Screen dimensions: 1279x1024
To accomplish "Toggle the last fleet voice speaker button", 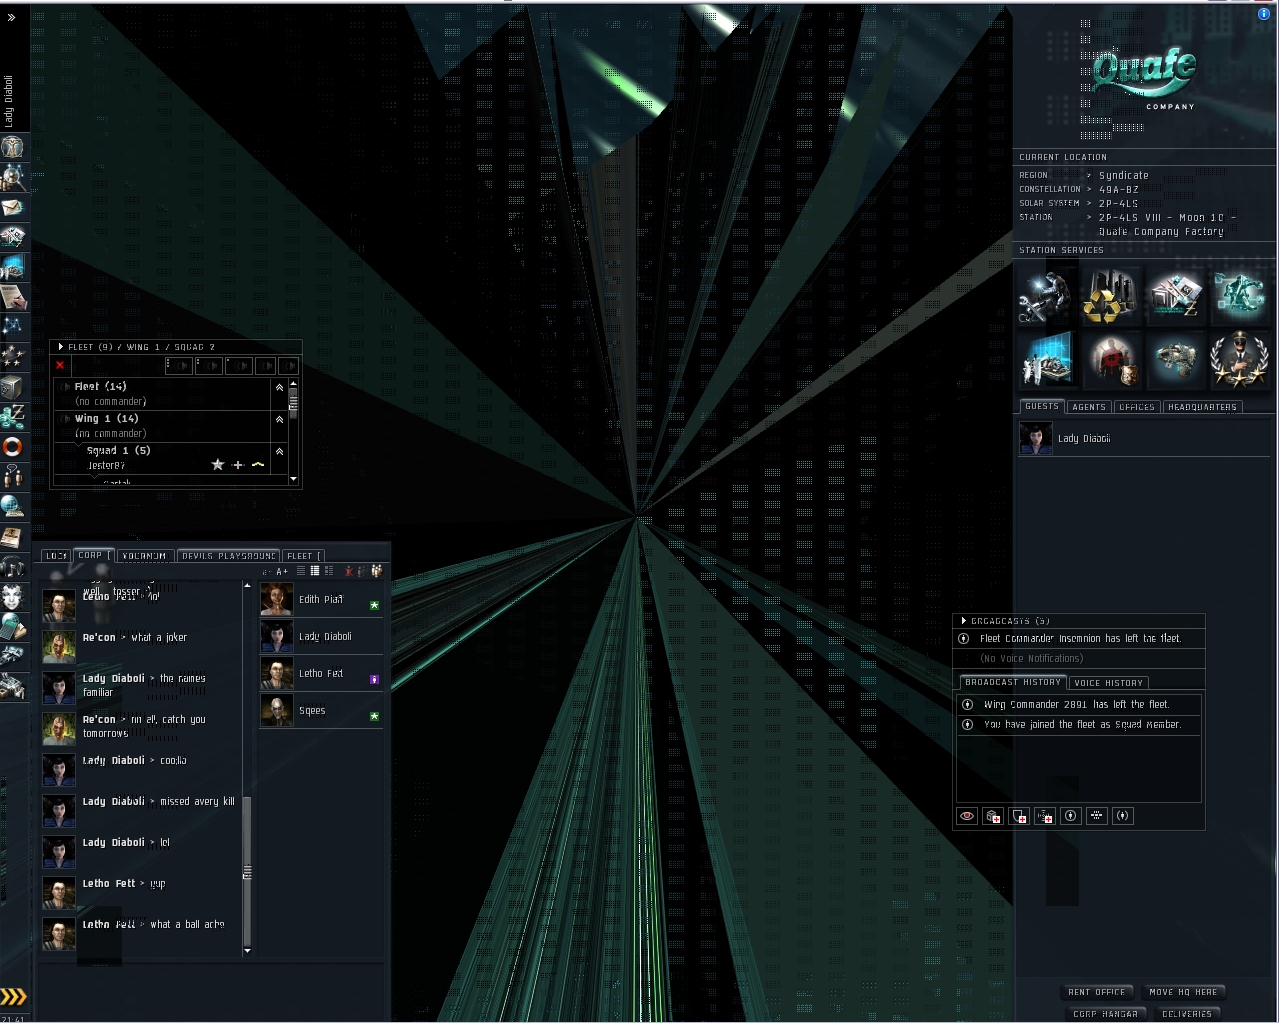I will click(288, 366).
